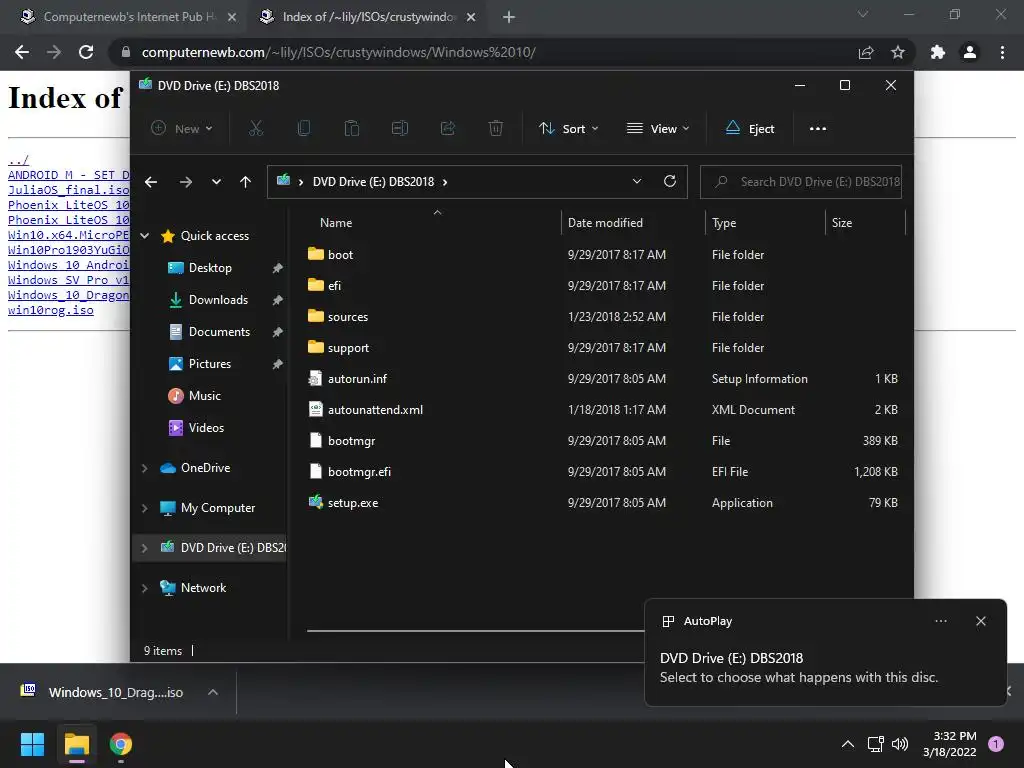The width and height of the screenshot is (1024, 768).
Task: Expand the address bar history dropdown
Action: (x=637, y=182)
